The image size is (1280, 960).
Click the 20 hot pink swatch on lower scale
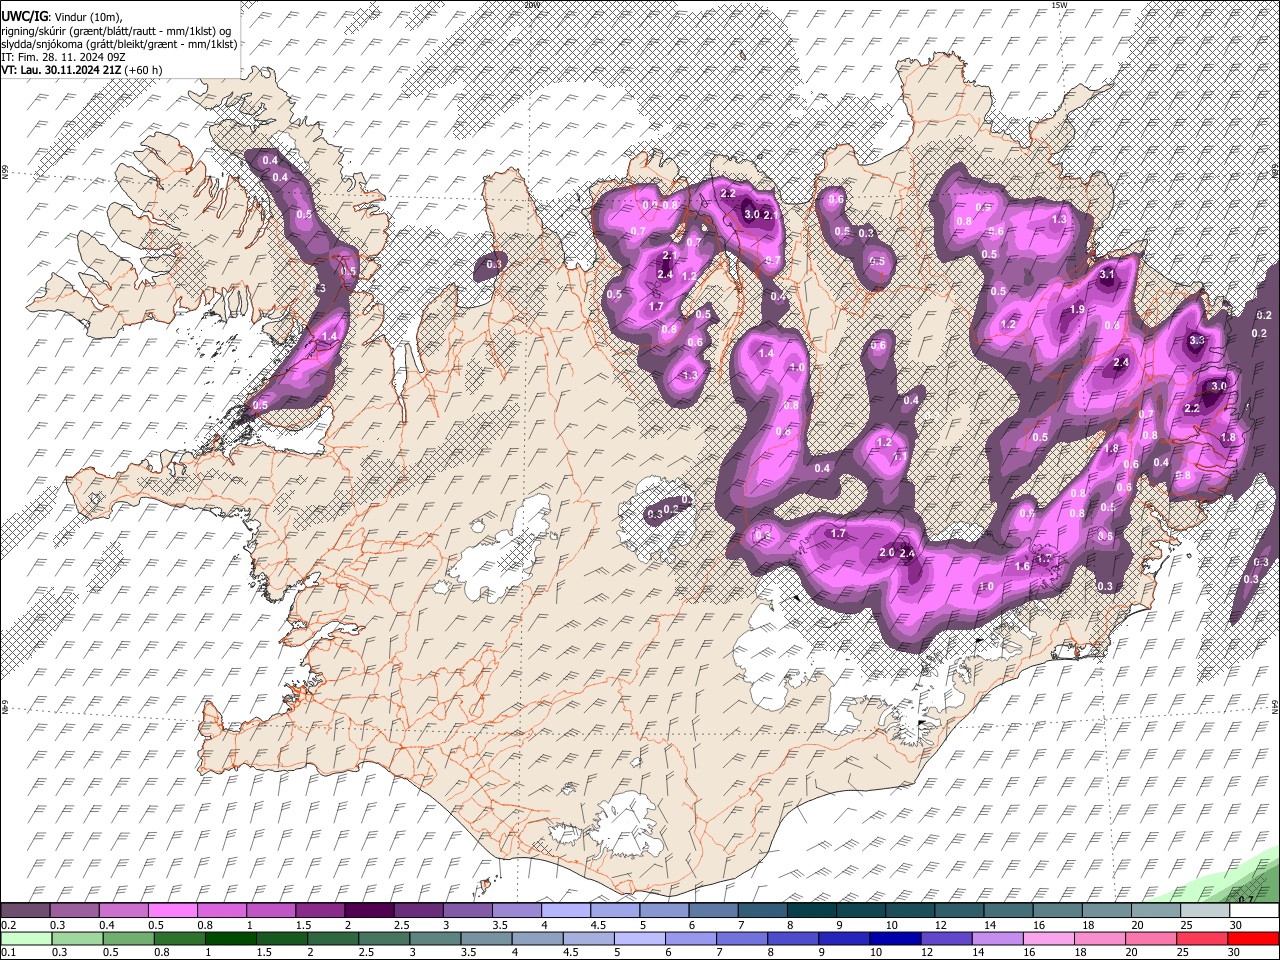(1151, 939)
